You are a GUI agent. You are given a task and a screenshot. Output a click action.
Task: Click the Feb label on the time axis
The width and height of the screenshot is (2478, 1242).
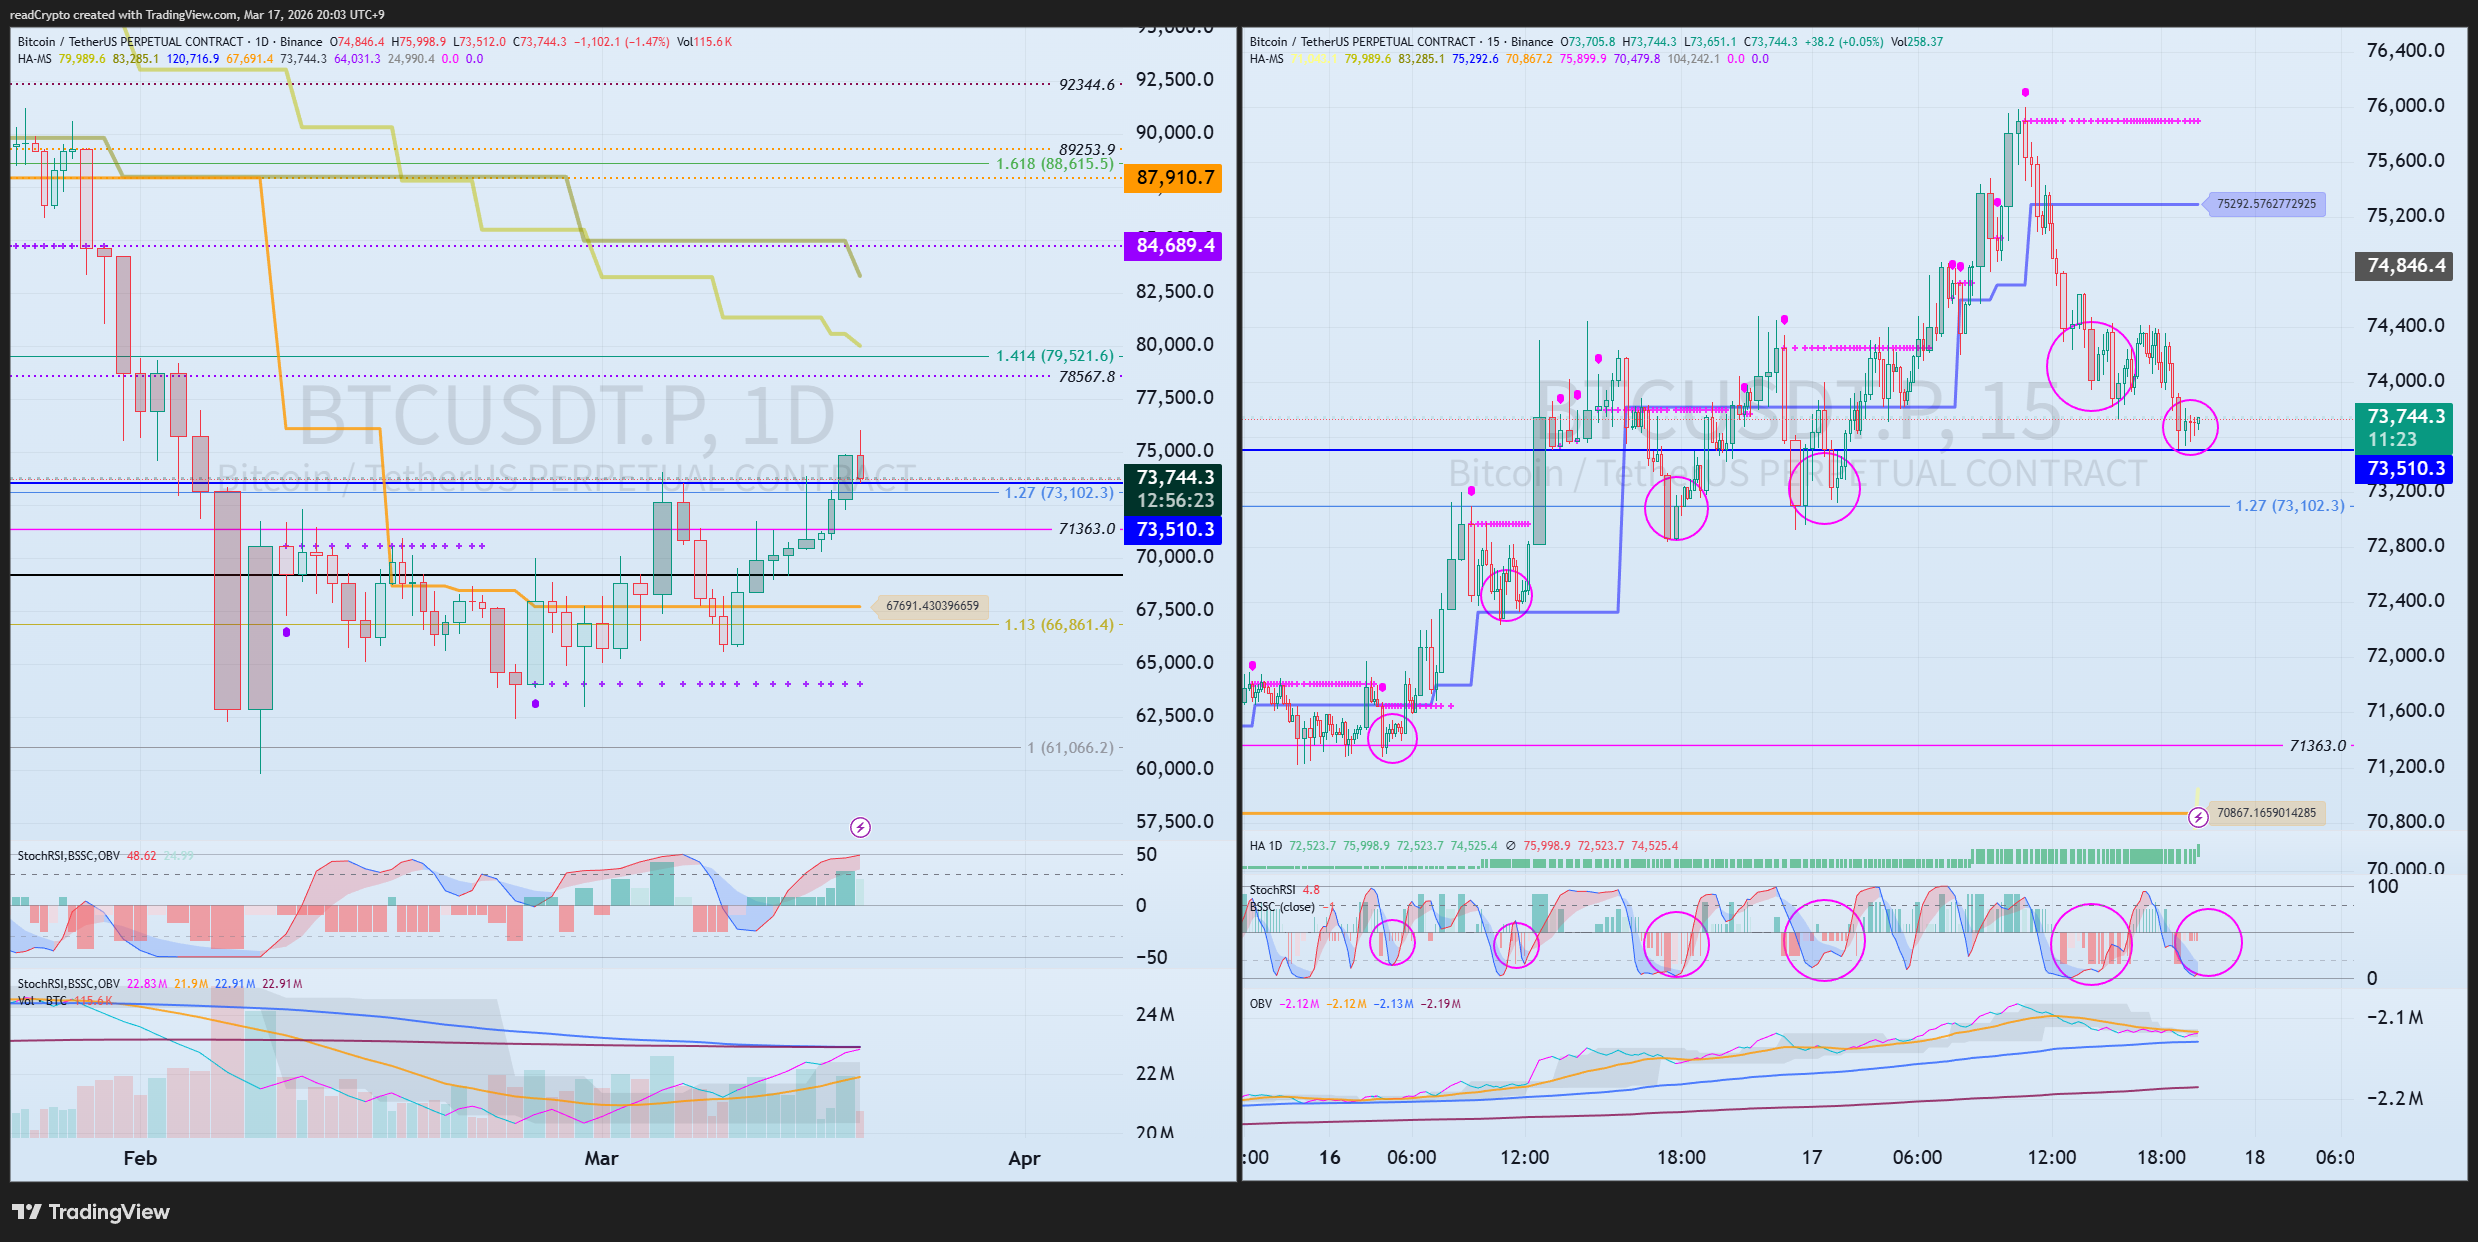pyautogui.click(x=140, y=1158)
